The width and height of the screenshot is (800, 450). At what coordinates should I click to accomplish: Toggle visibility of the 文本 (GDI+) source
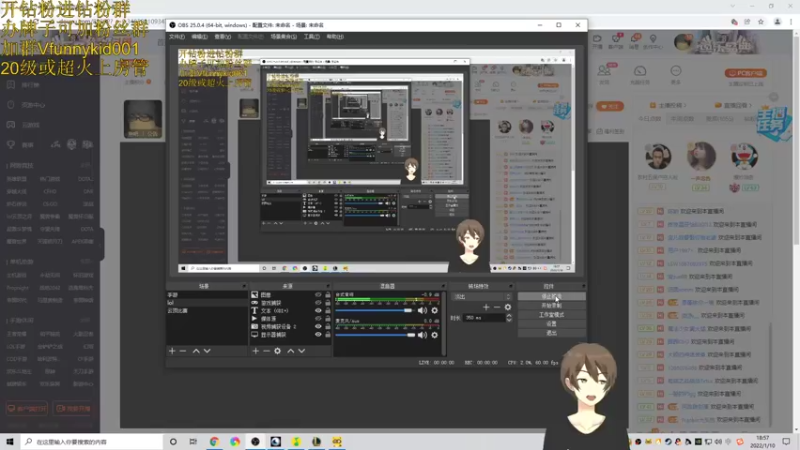coord(318,311)
